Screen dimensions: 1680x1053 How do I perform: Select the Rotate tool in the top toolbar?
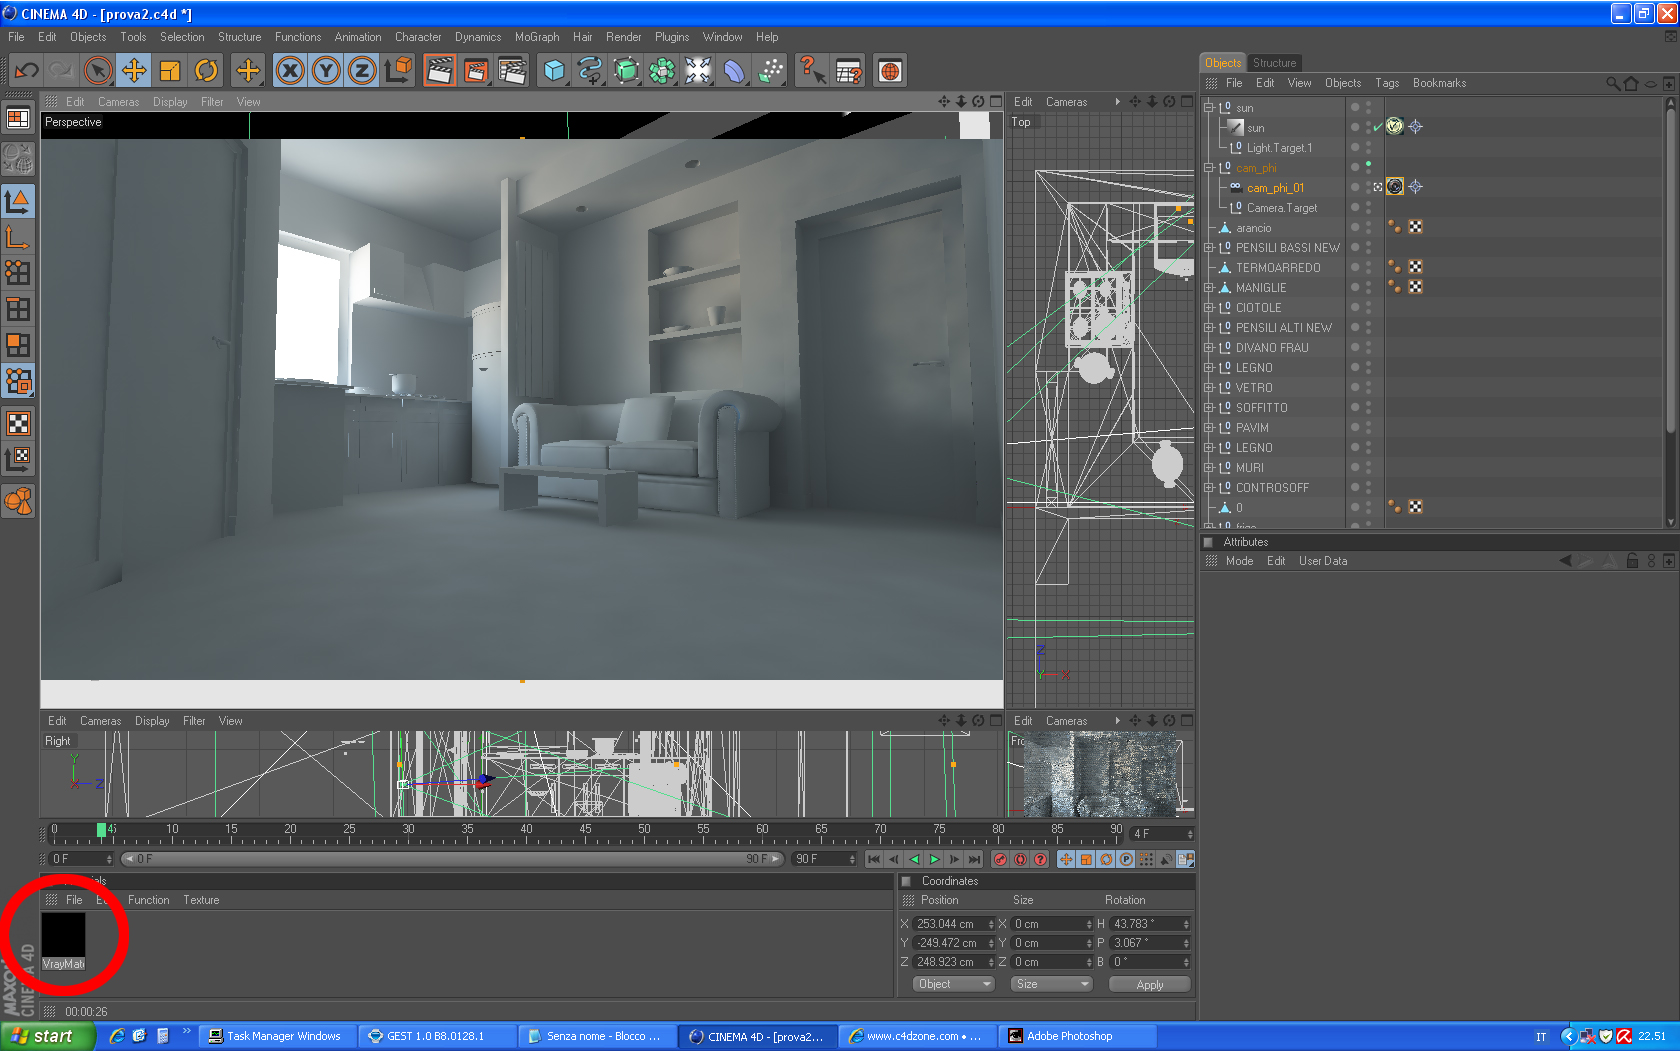(x=206, y=70)
